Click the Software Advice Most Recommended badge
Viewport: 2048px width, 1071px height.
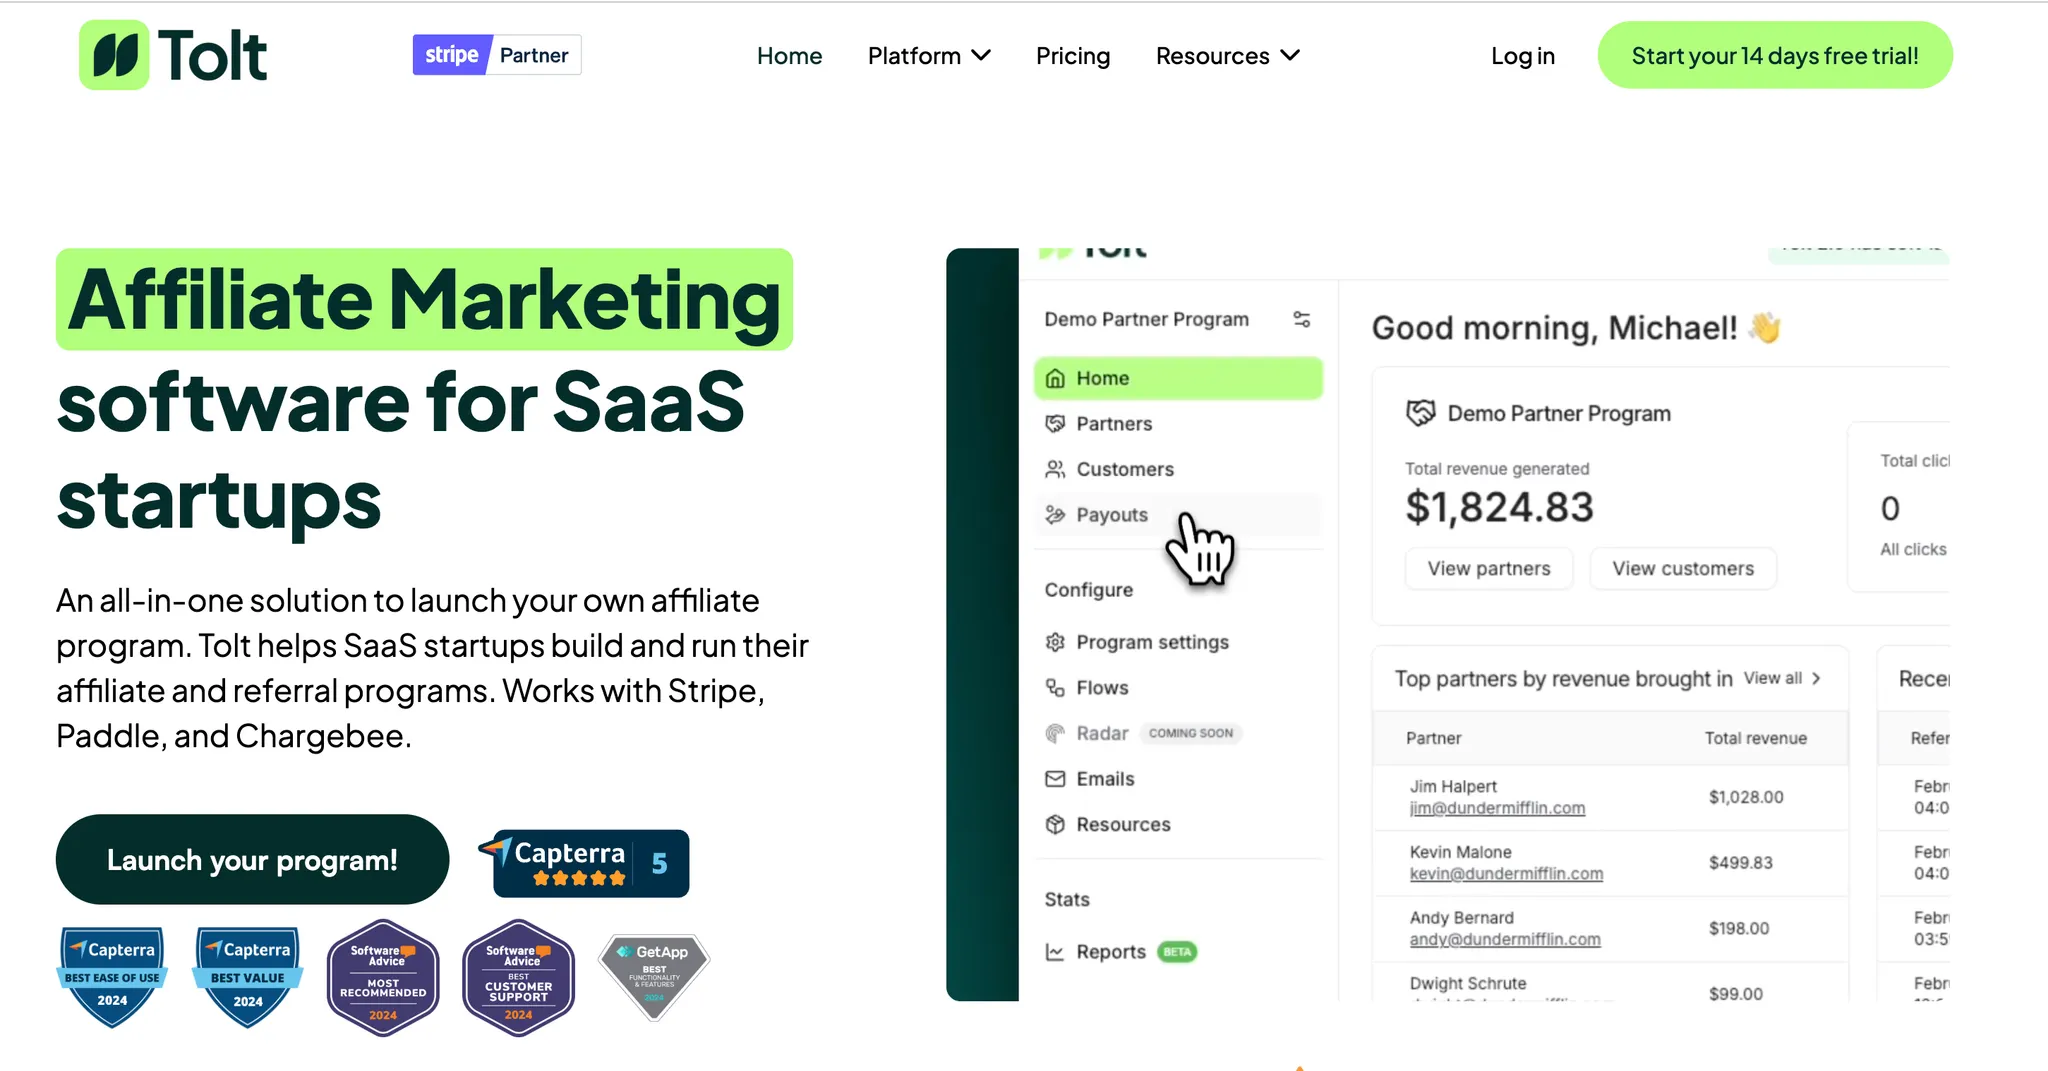(383, 978)
